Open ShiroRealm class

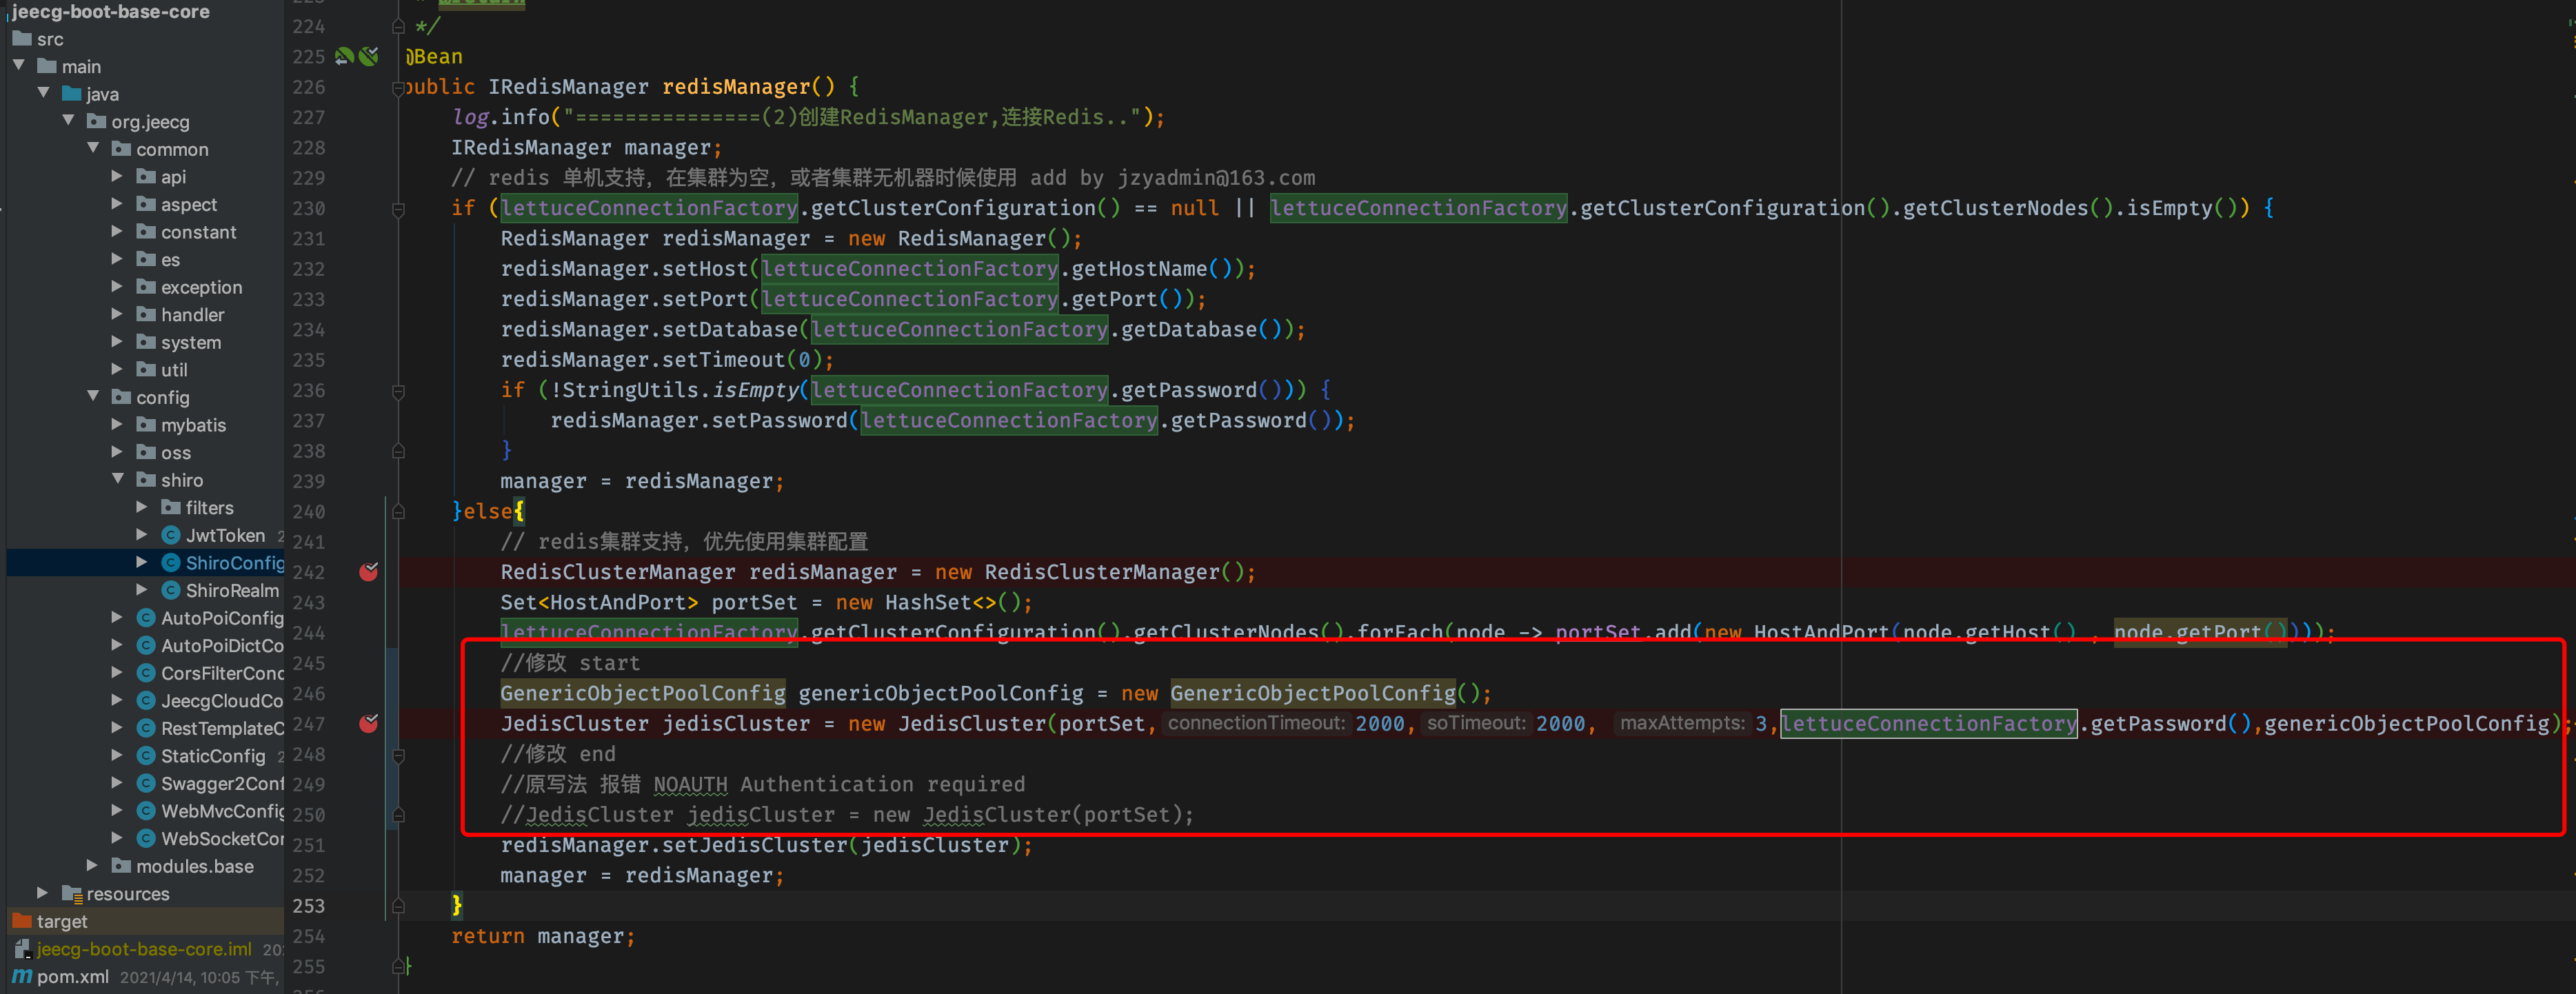[232, 590]
